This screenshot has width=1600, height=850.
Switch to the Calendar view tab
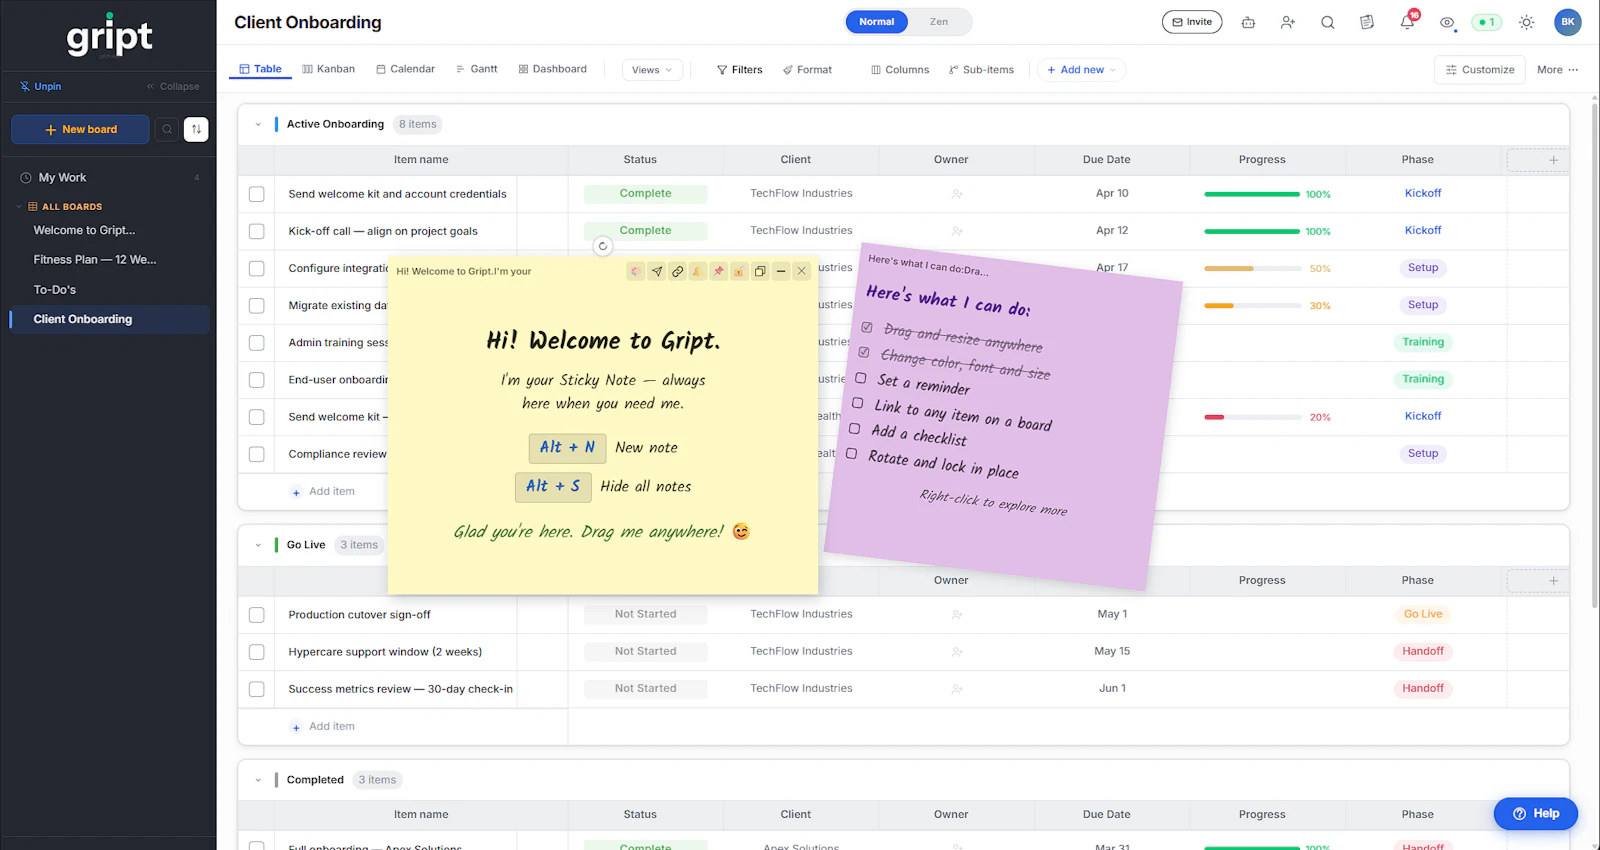pos(405,69)
